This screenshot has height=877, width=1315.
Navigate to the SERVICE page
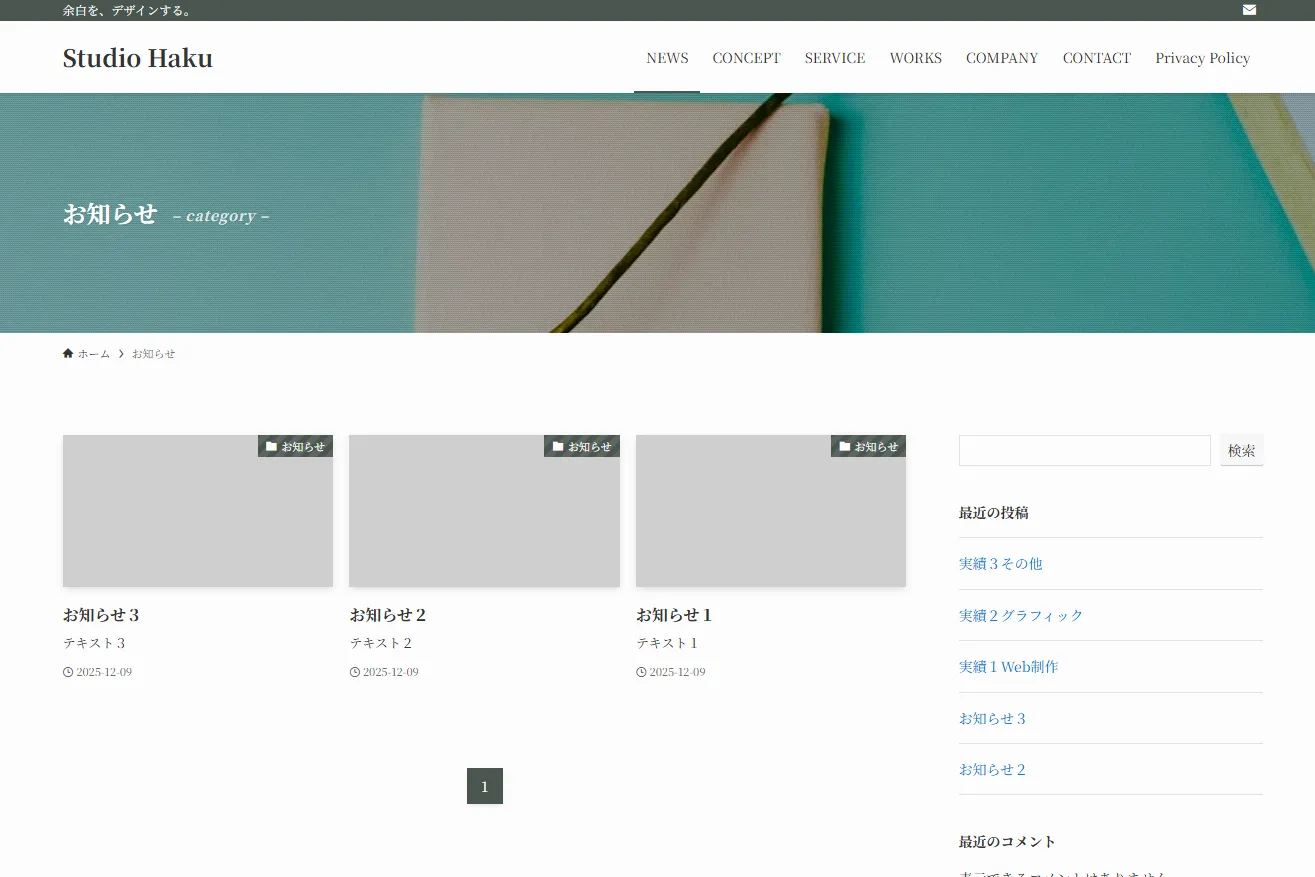pos(834,57)
